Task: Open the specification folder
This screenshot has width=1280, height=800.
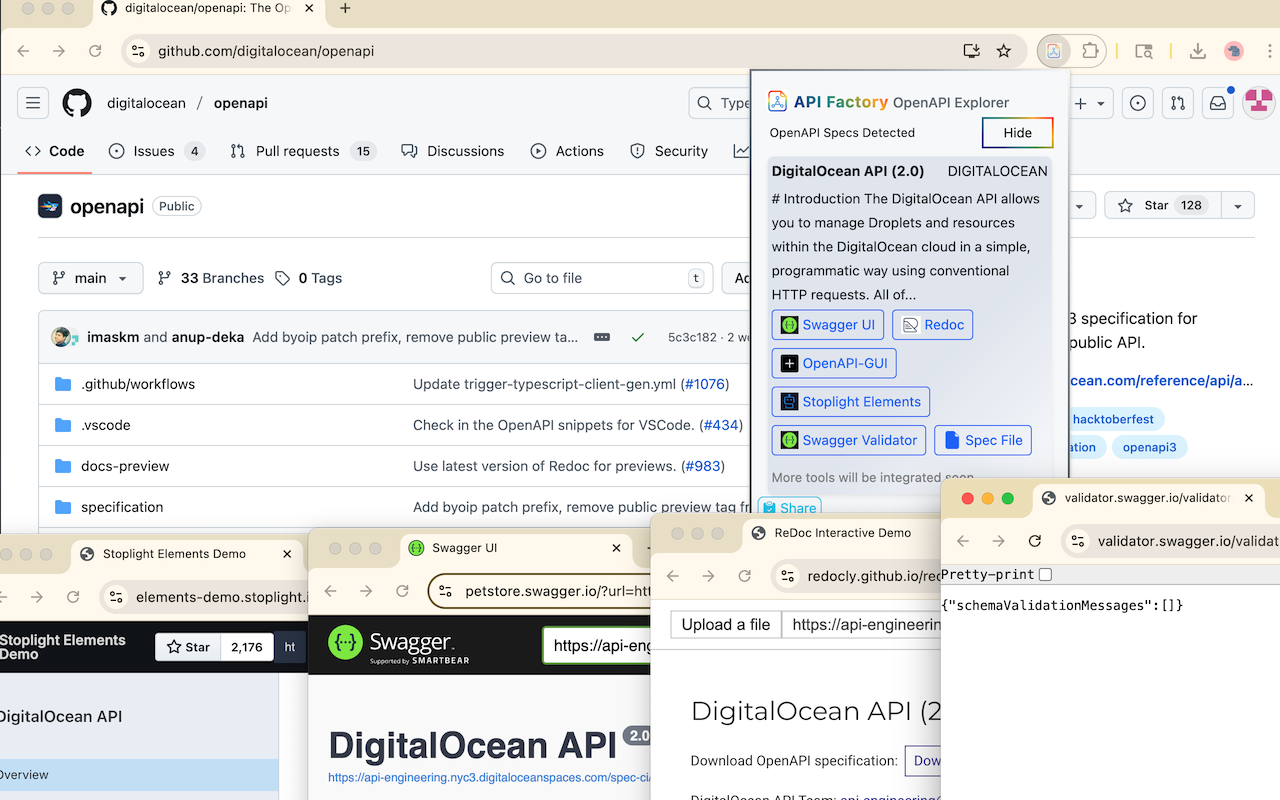Action: pos(122,507)
